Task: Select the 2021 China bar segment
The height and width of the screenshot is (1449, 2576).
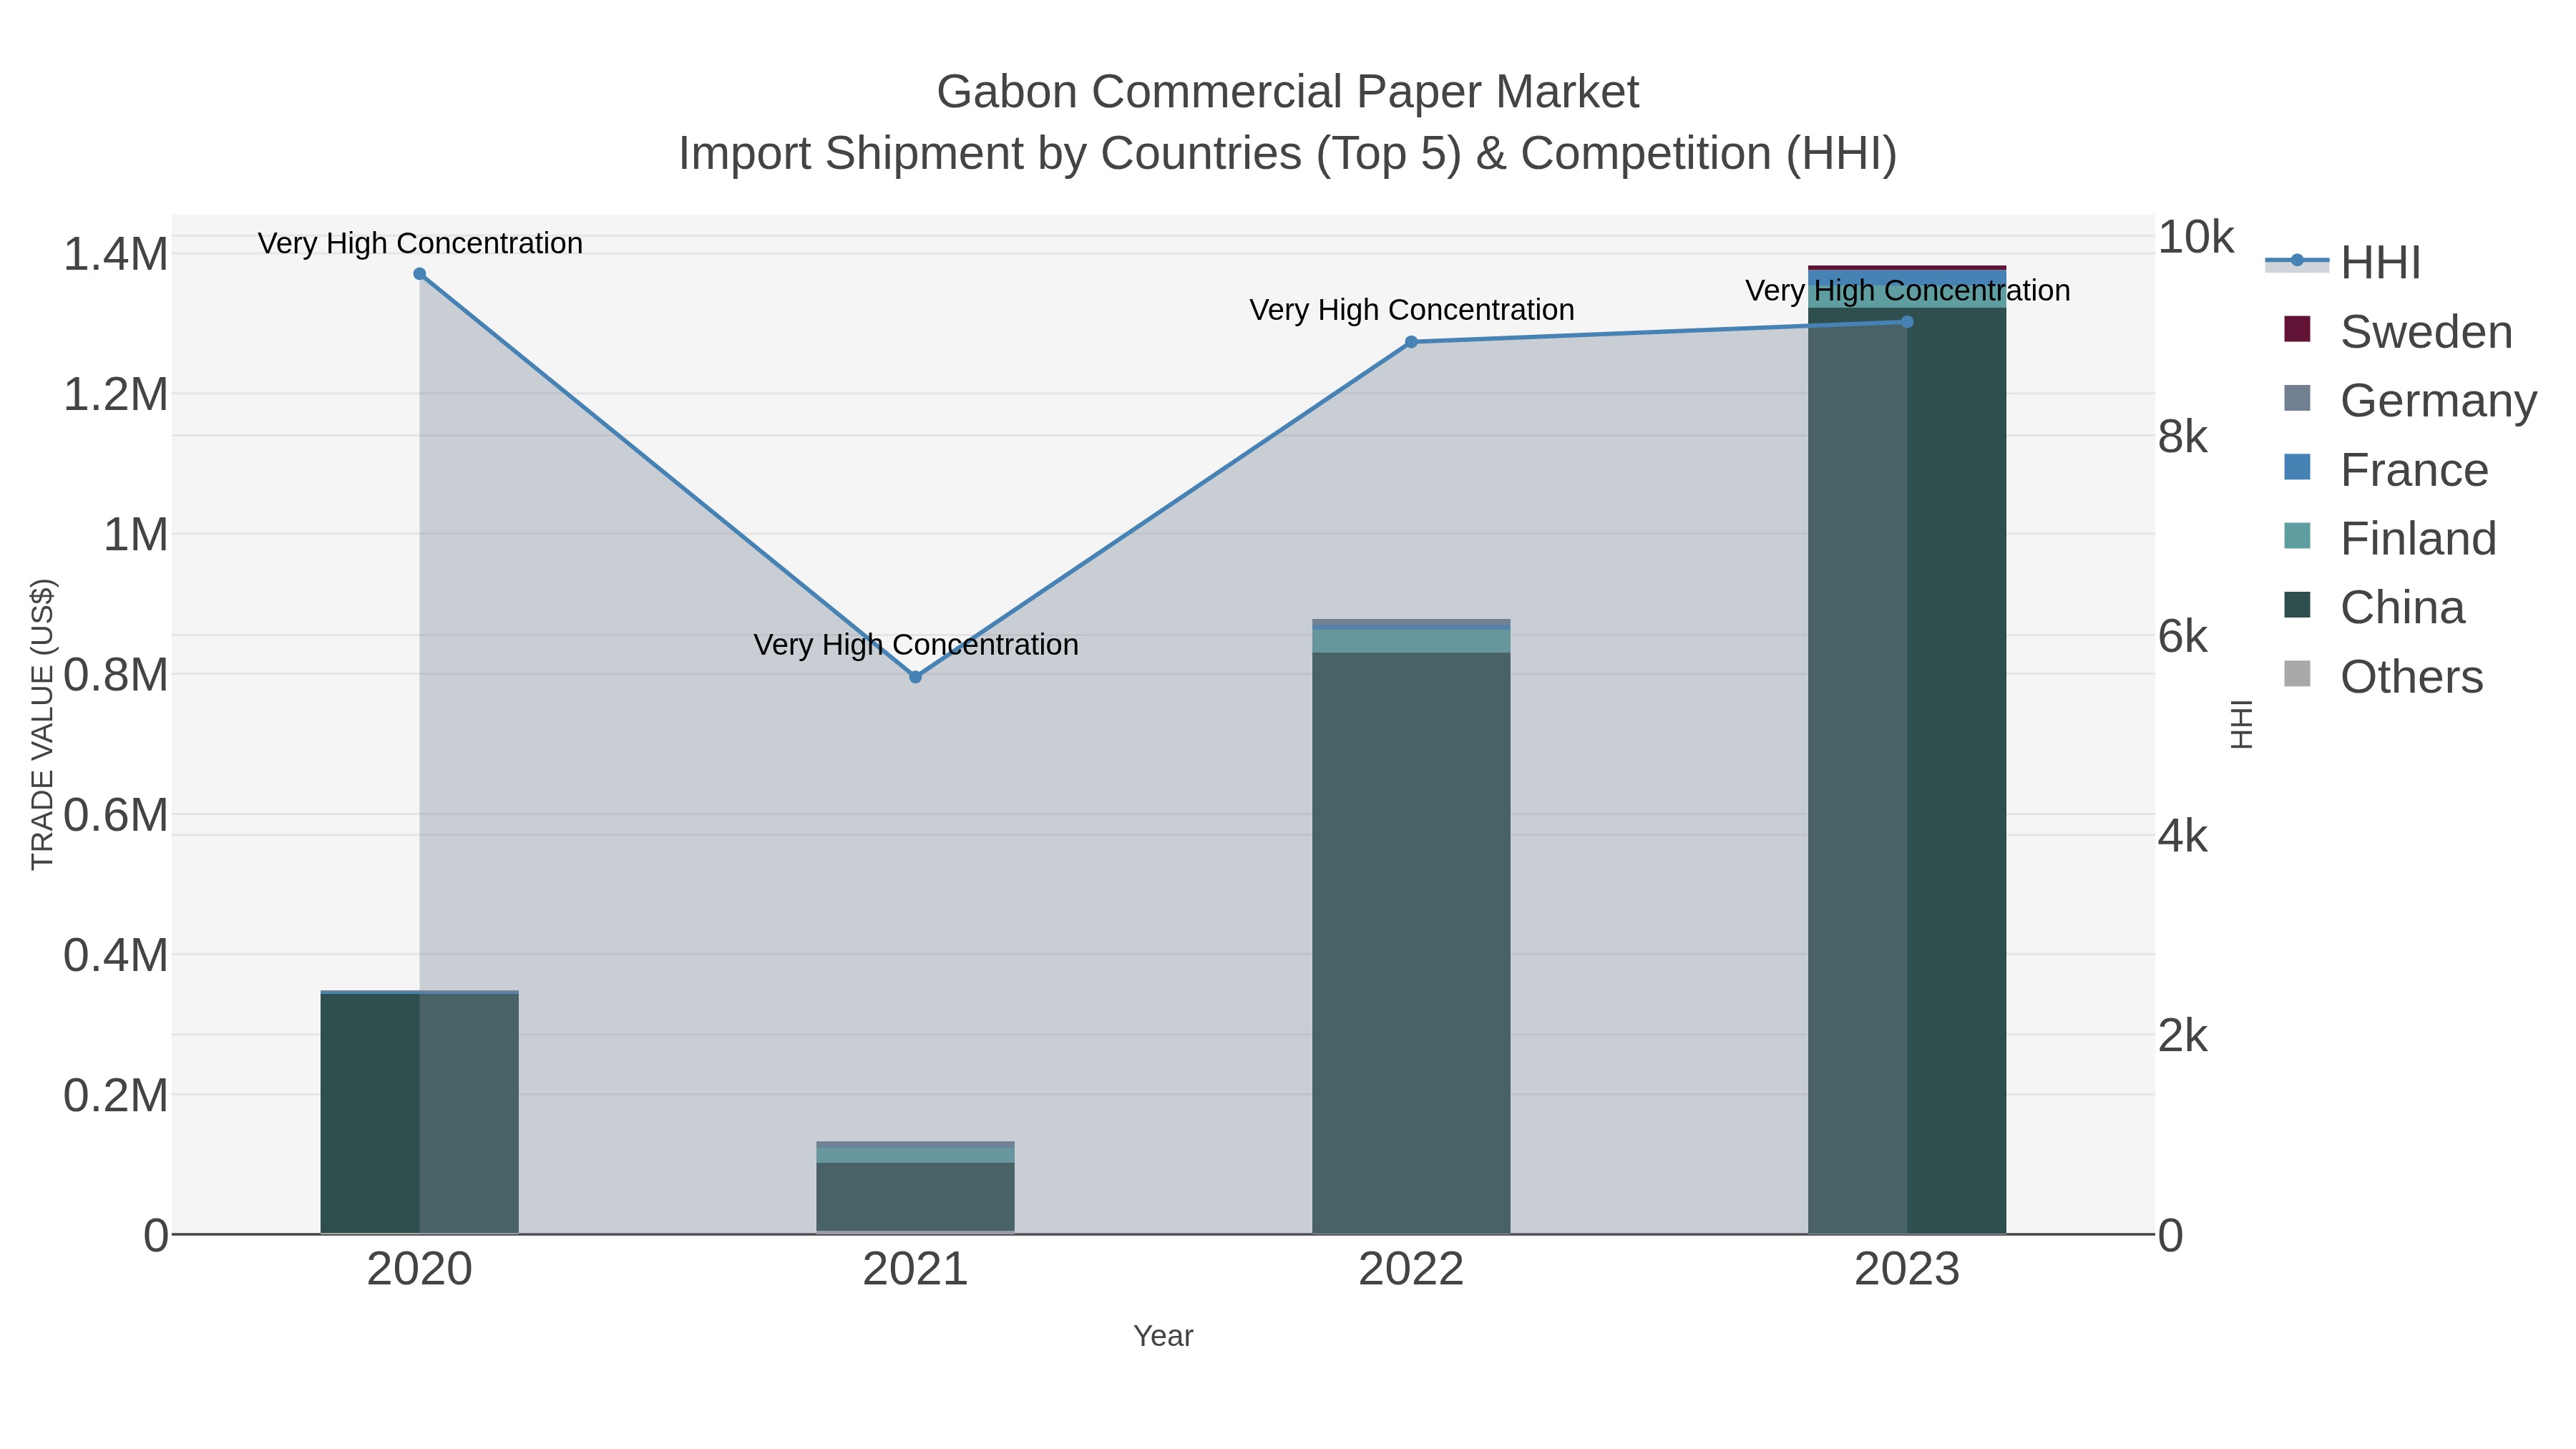Action: point(915,1196)
